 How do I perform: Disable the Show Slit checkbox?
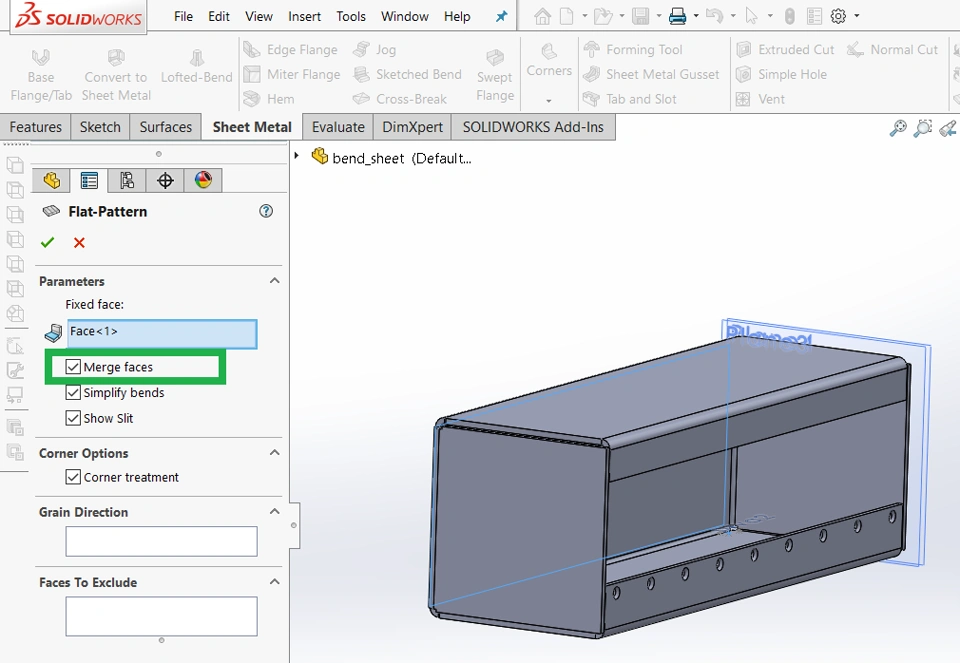click(x=73, y=418)
